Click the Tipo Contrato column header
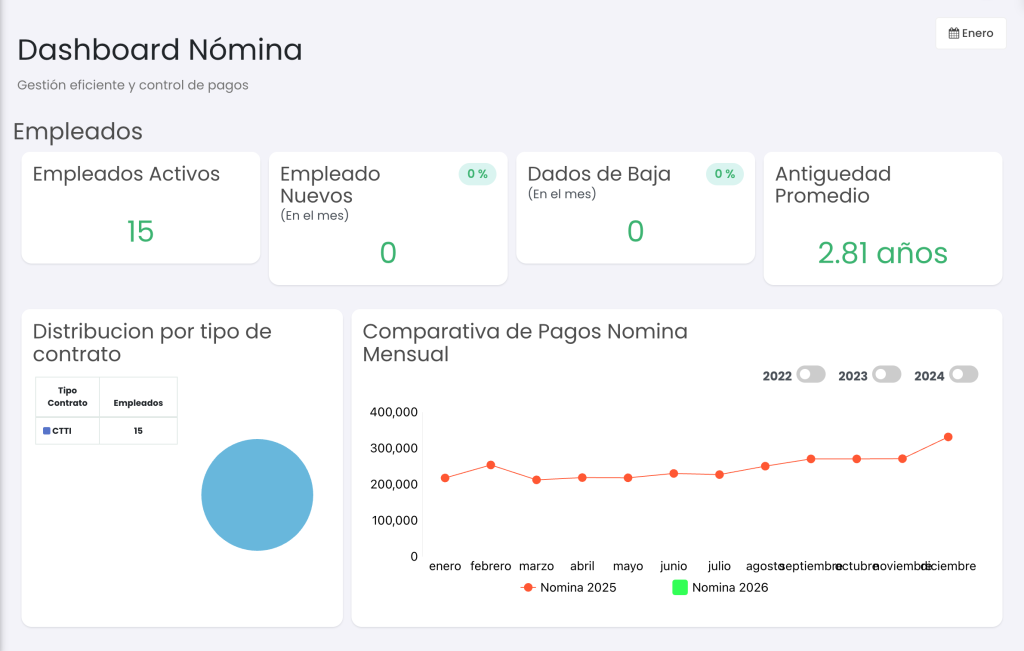 coord(66,396)
